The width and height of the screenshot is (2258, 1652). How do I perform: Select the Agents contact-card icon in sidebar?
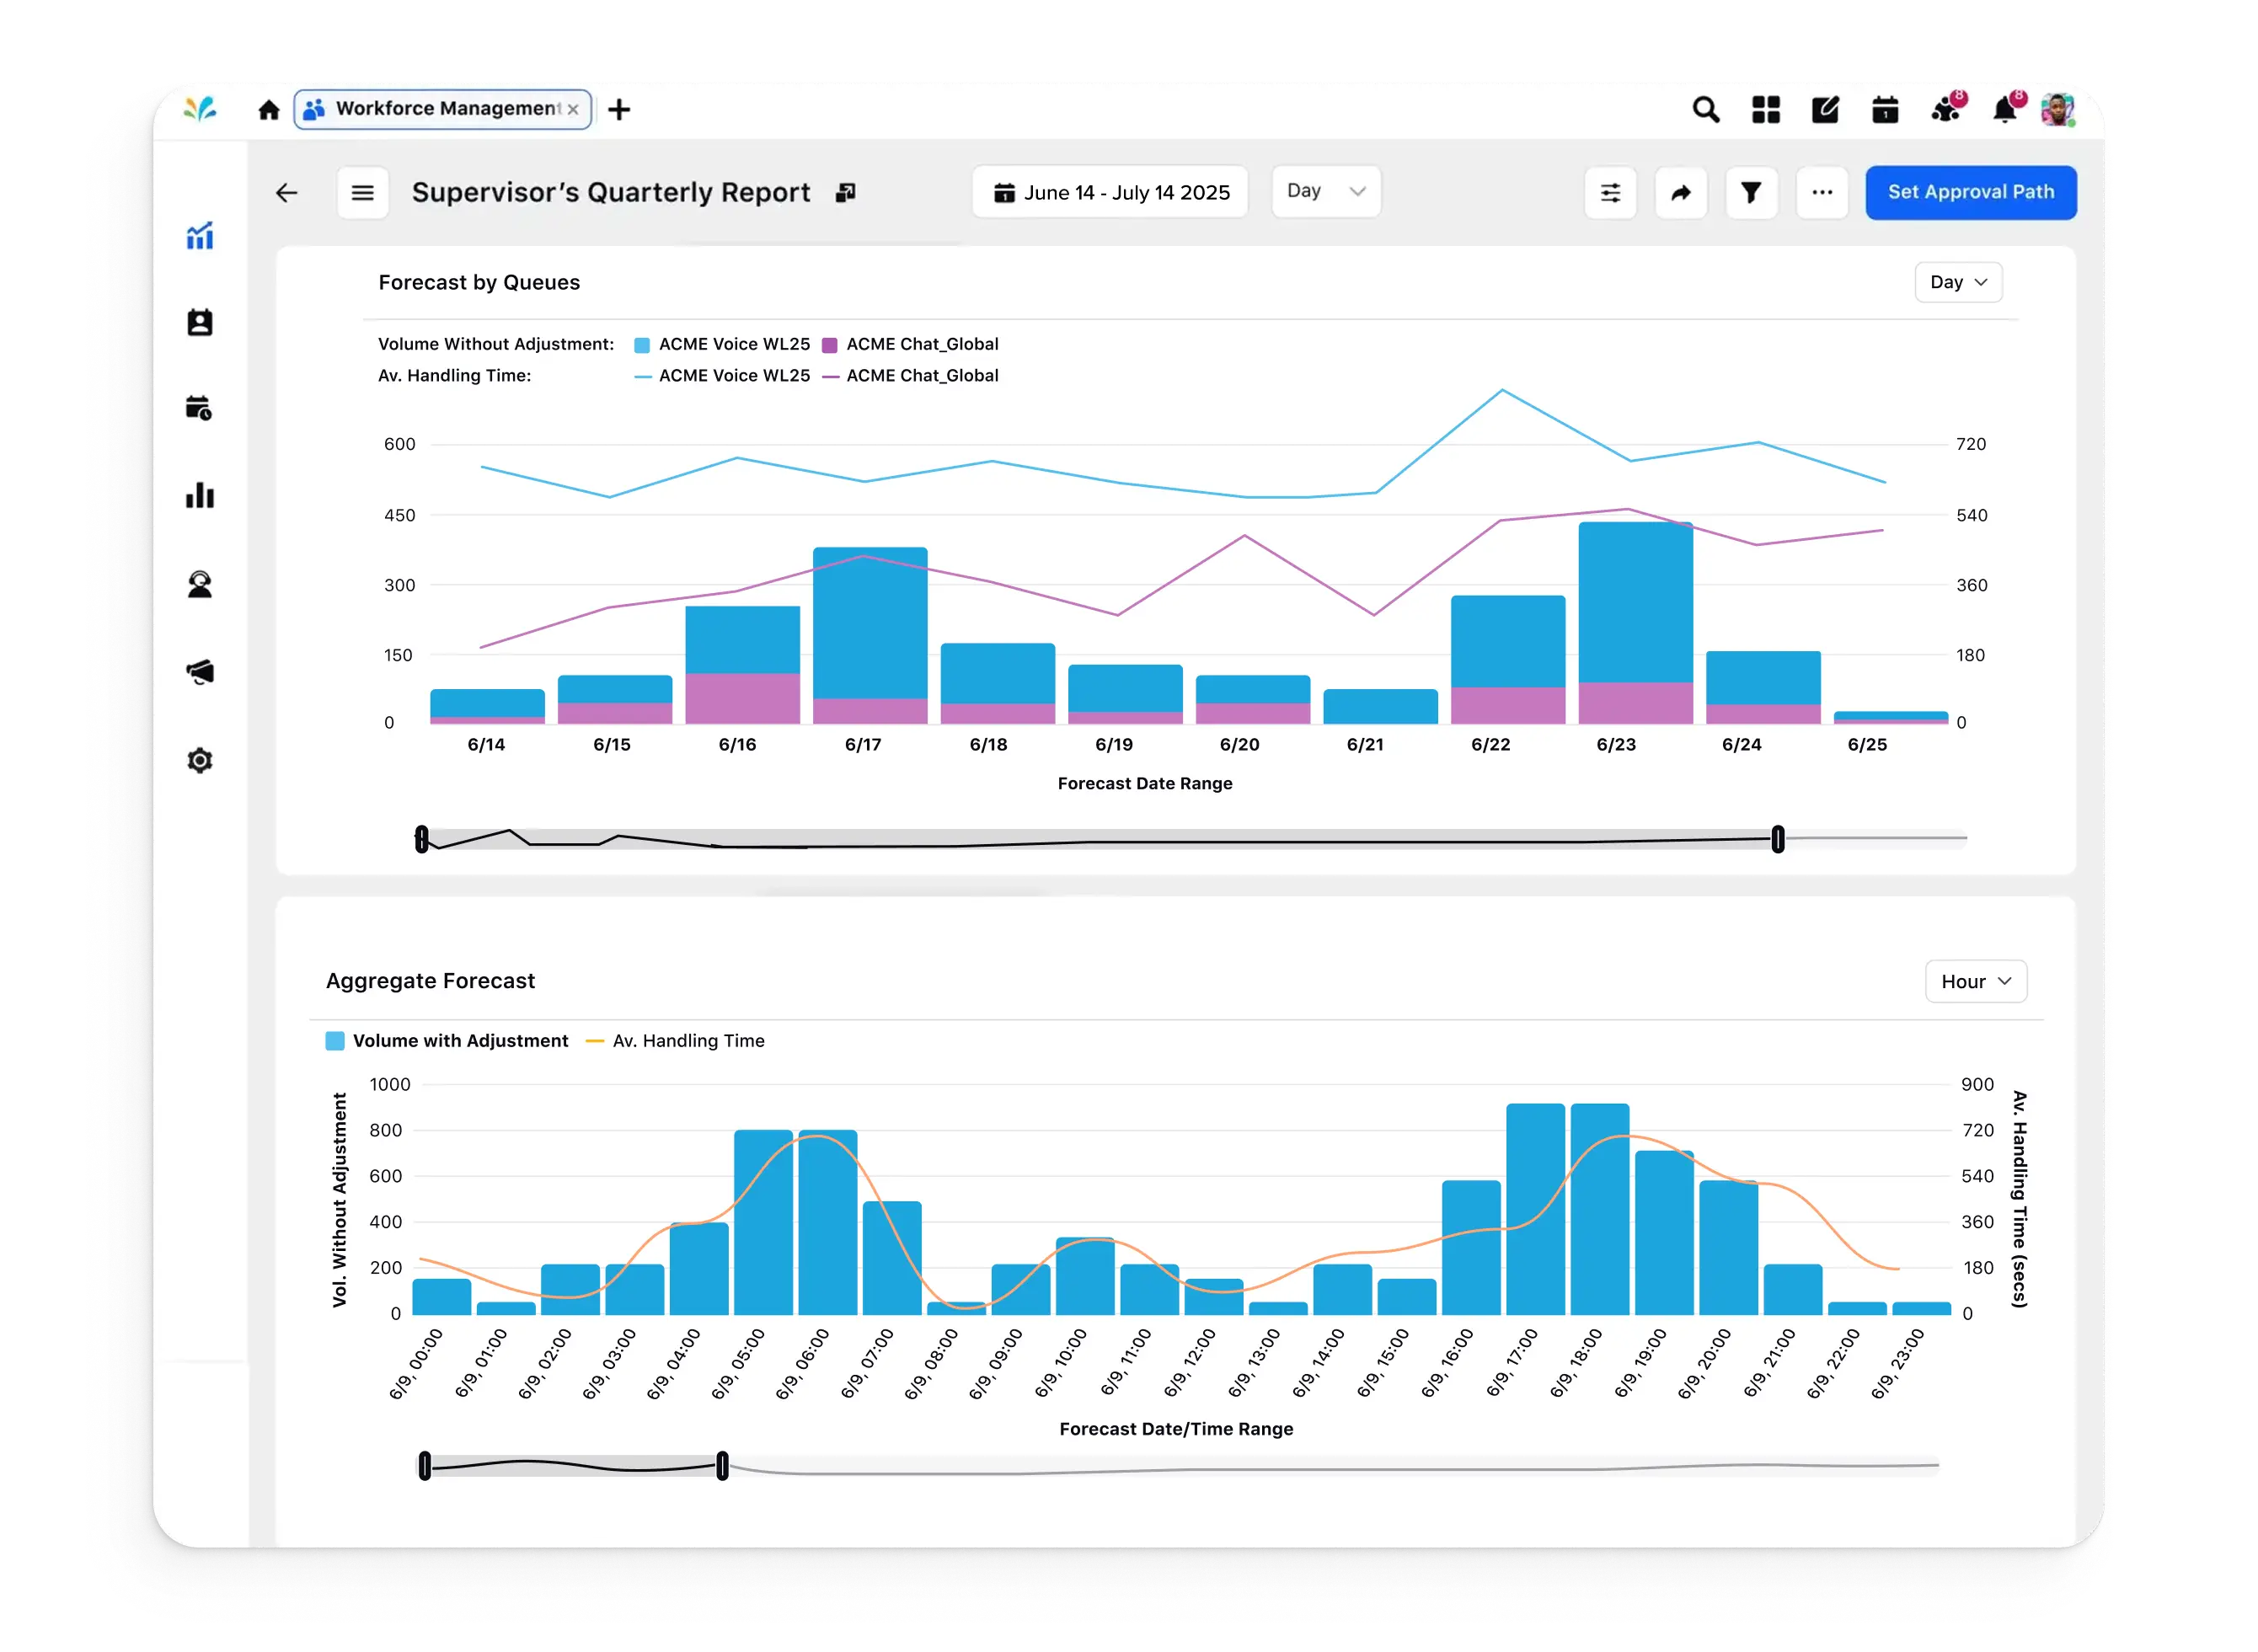pyautogui.click(x=200, y=322)
